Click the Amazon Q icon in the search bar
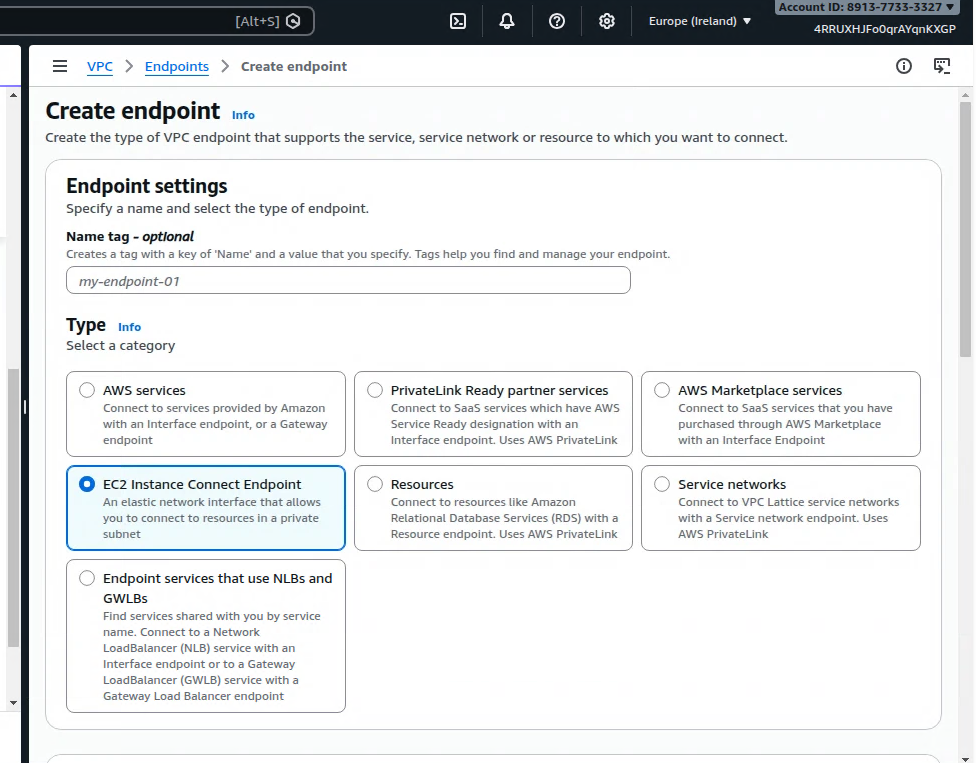Image resolution: width=976 pixels, height=763 pixels. (x=293, y=21)
